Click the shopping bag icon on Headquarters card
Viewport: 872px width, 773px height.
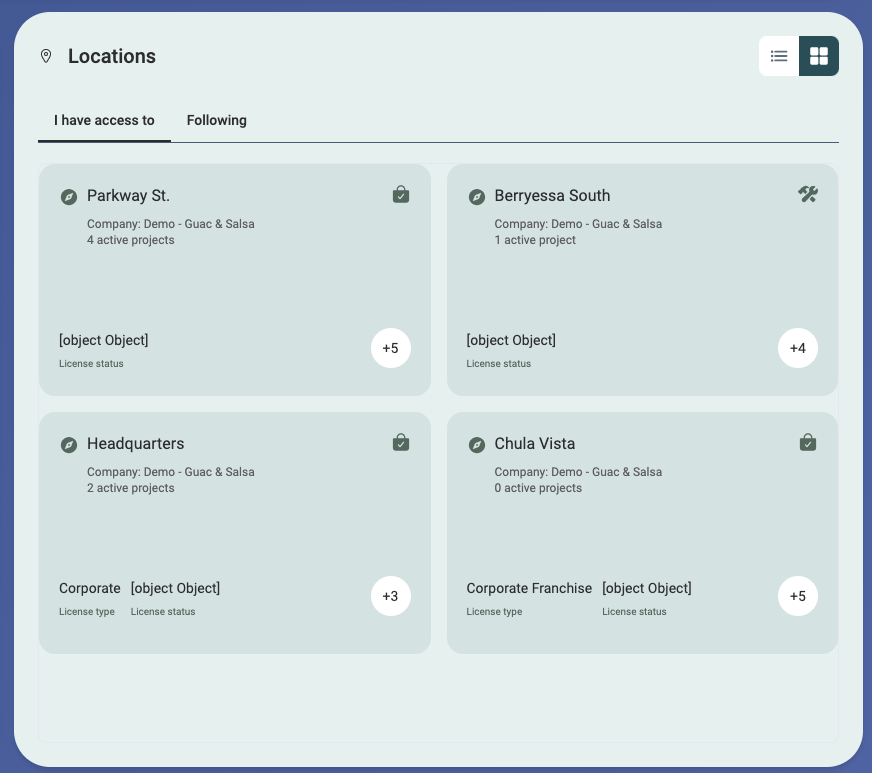[401, 442]
